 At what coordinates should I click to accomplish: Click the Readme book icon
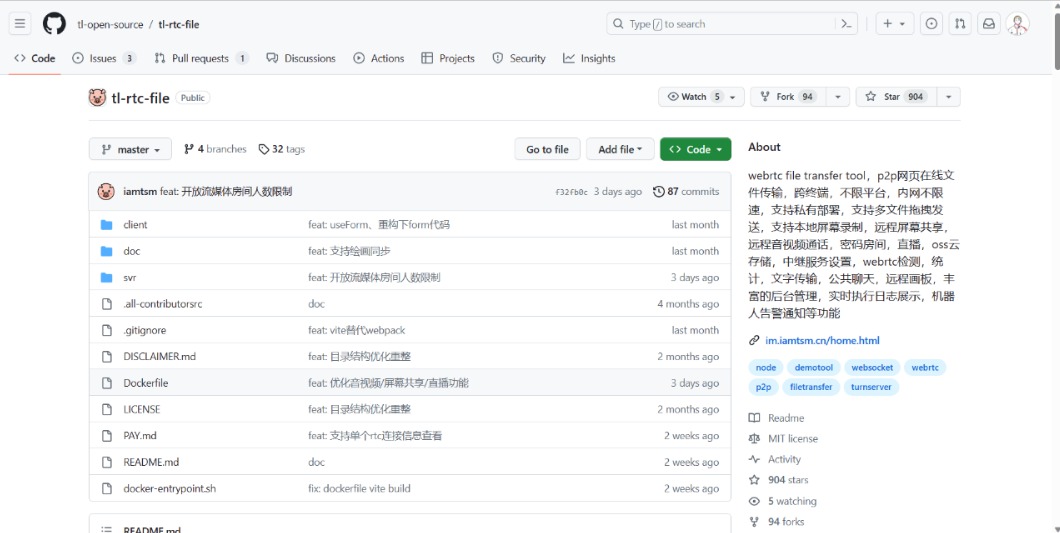point(754,418)
